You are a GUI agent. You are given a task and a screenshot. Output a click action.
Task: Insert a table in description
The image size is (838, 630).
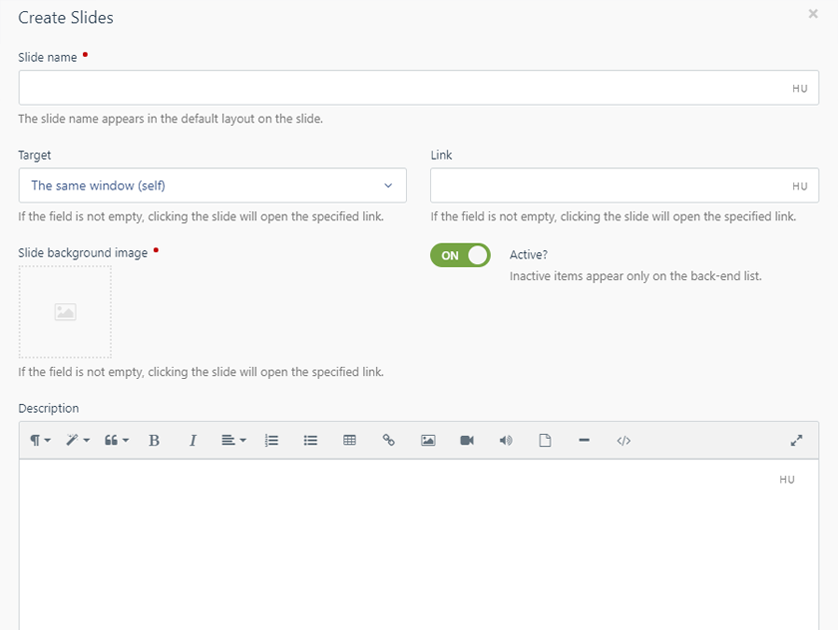(350, 440)
